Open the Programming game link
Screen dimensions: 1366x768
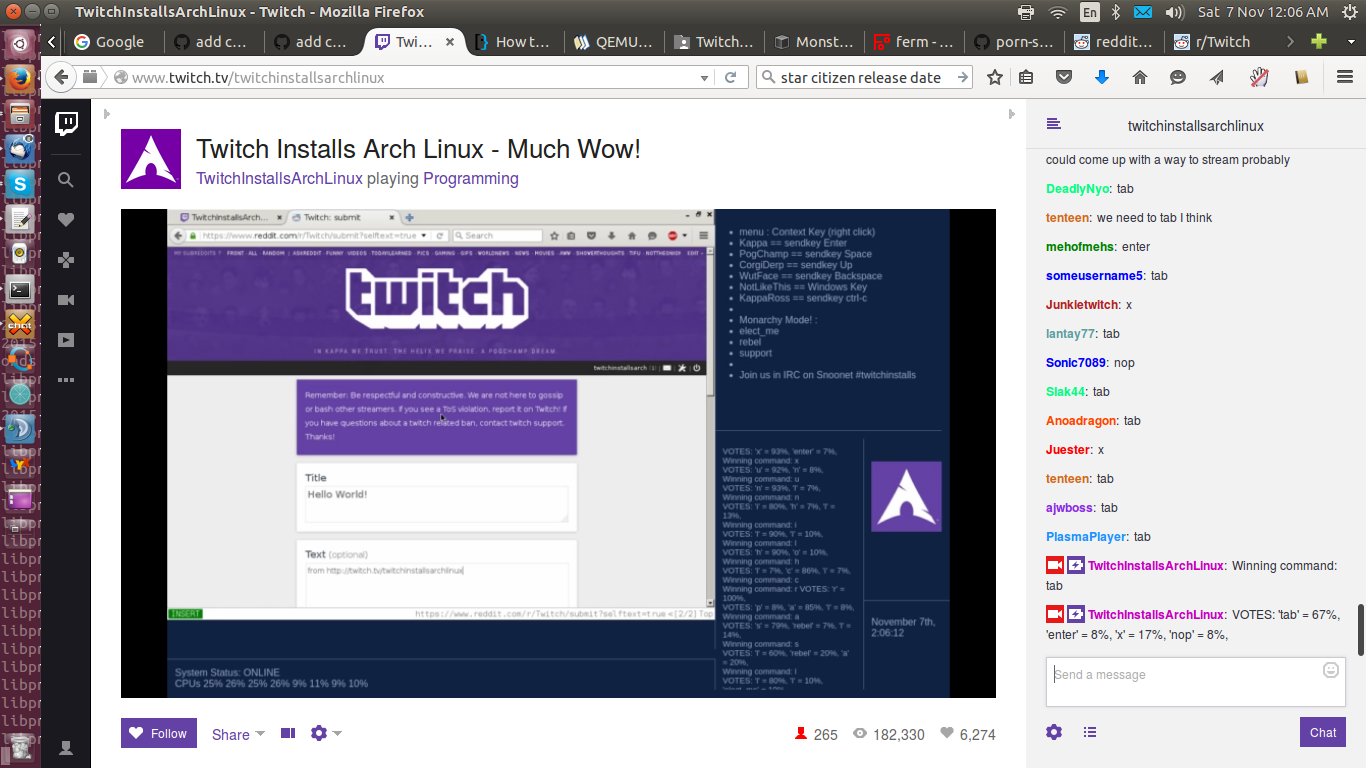coord(471,179)
